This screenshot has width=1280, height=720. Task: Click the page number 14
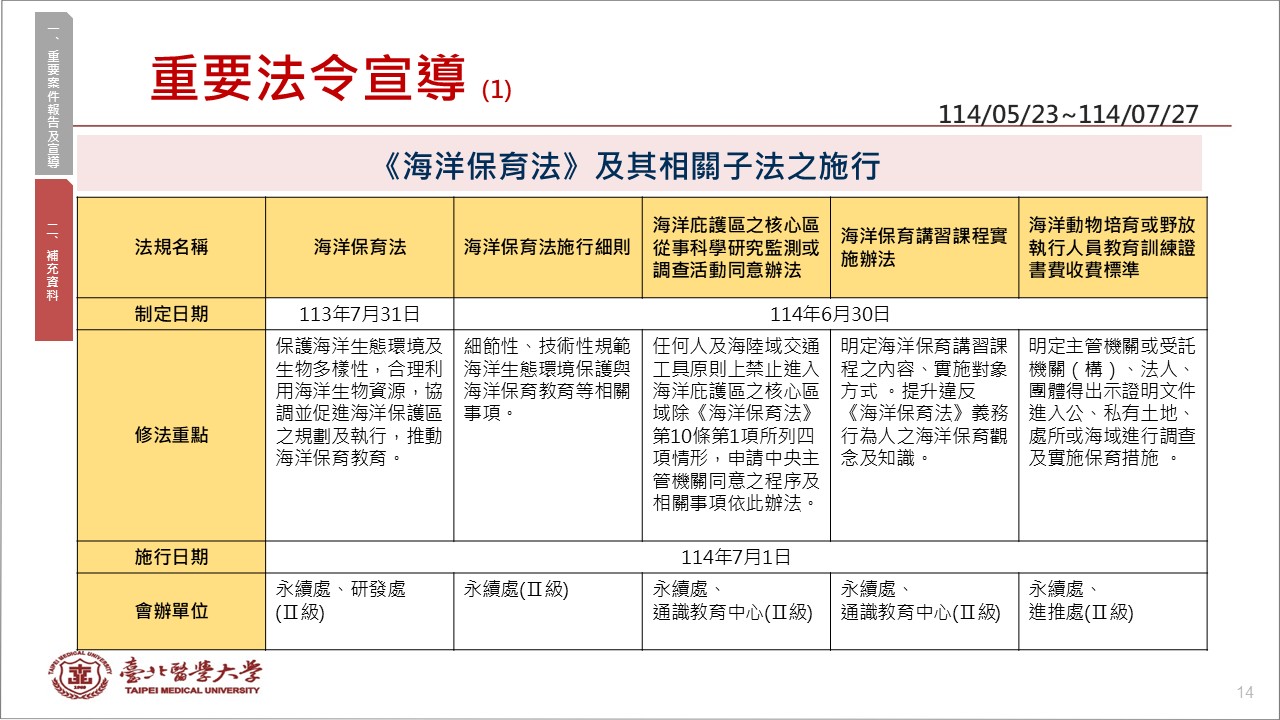coord(1245,692)
